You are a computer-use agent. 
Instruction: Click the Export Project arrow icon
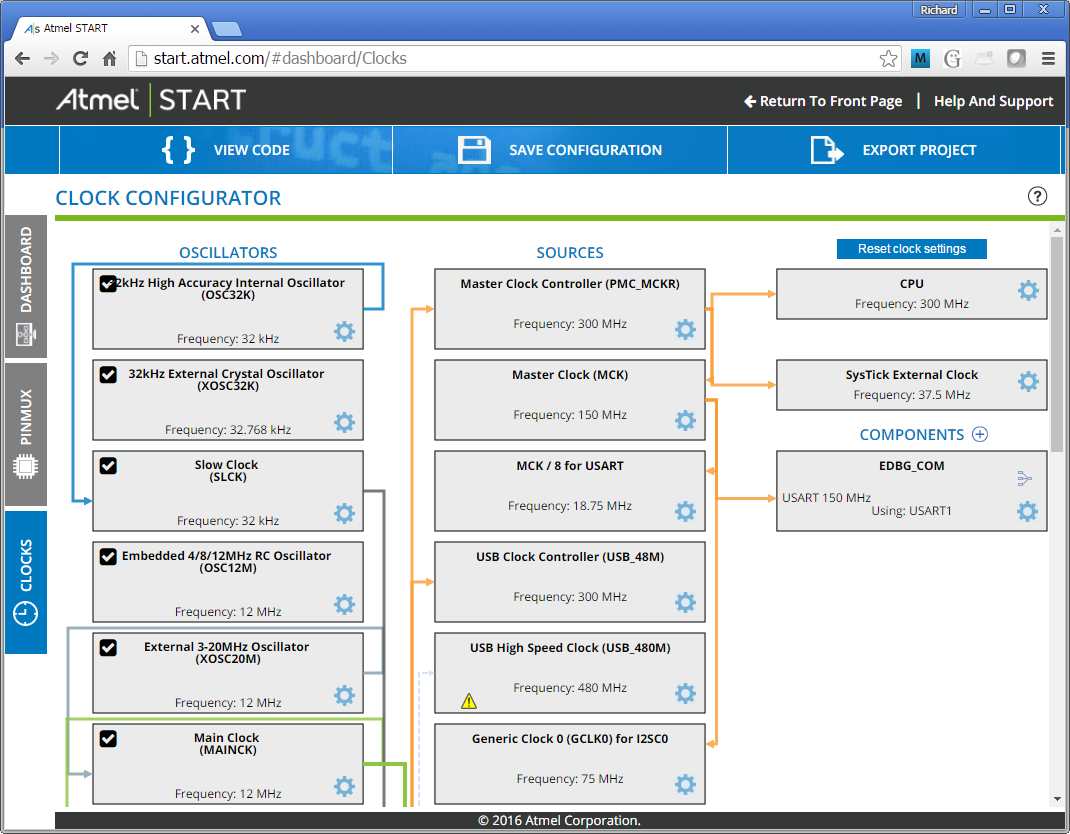pos(826,149)
